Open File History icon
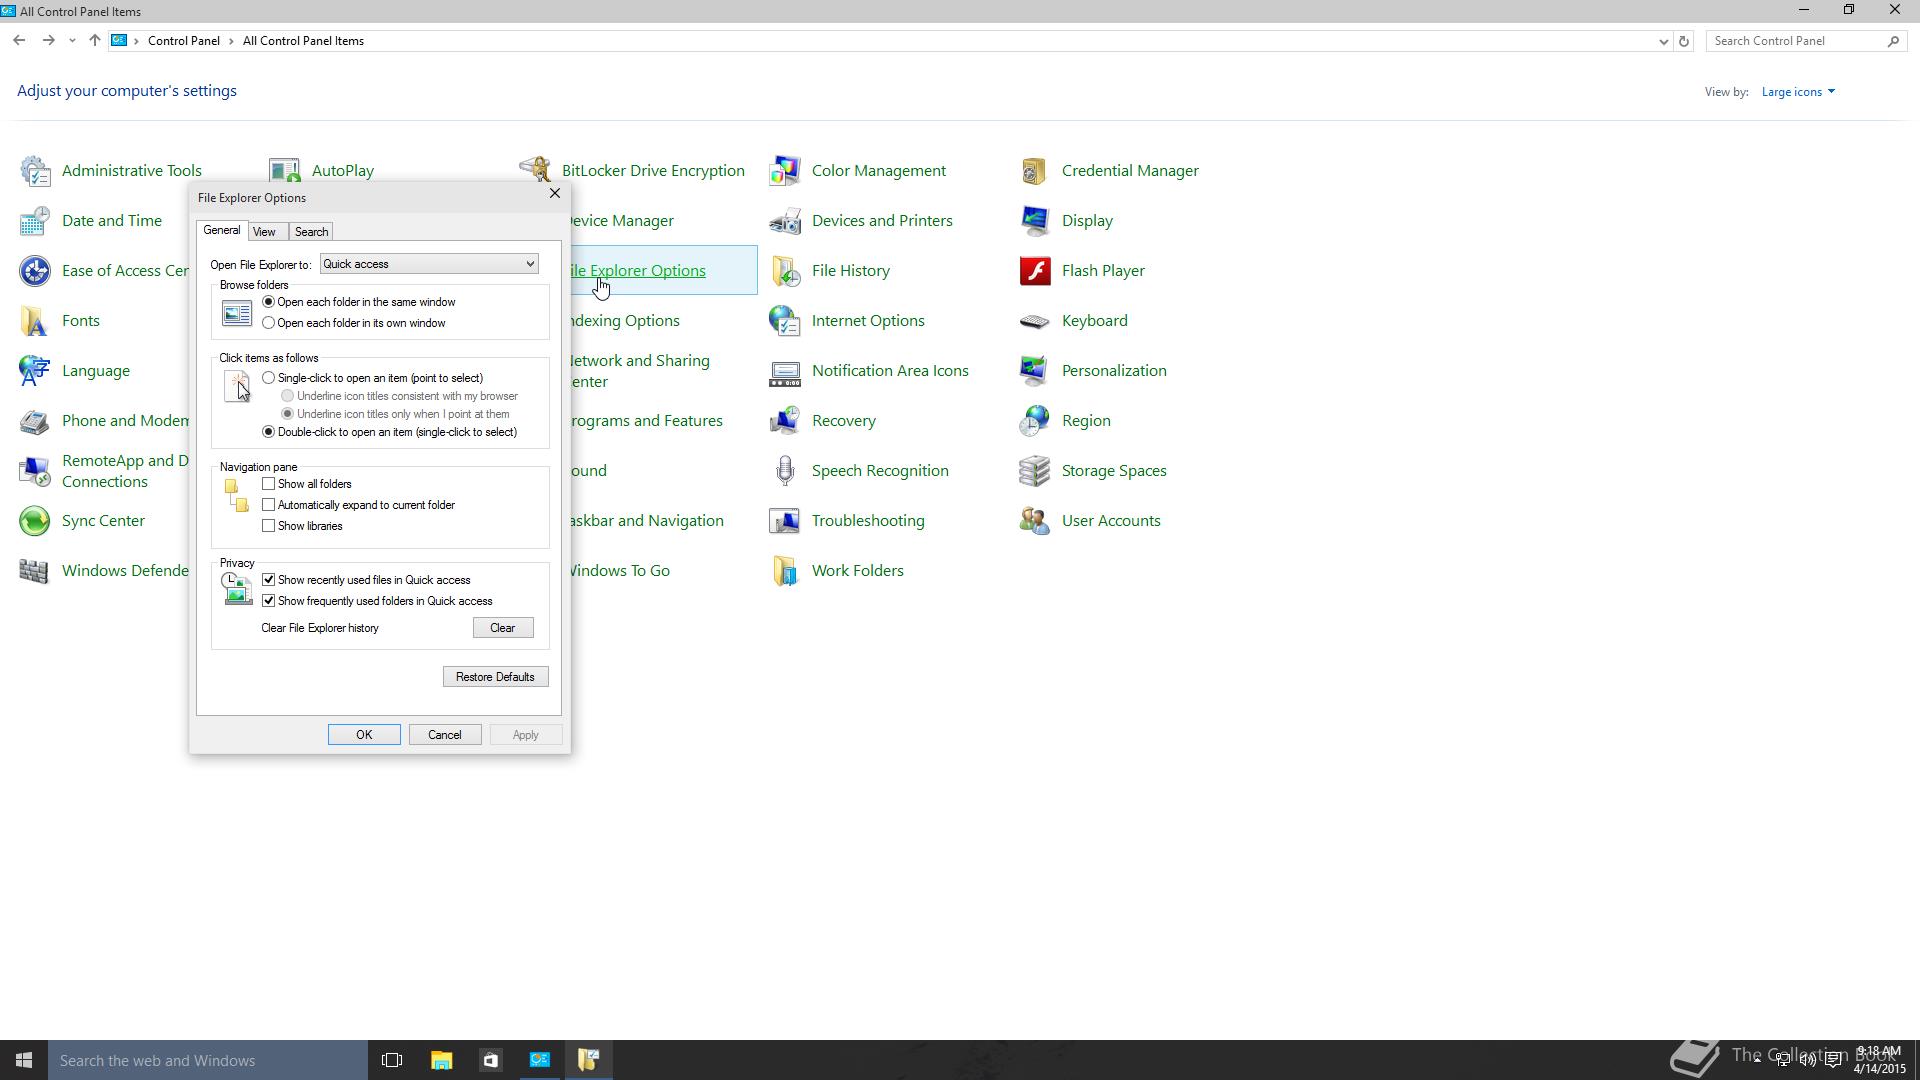Viewport: 1920px width, 1080px height. coord(785,271)
